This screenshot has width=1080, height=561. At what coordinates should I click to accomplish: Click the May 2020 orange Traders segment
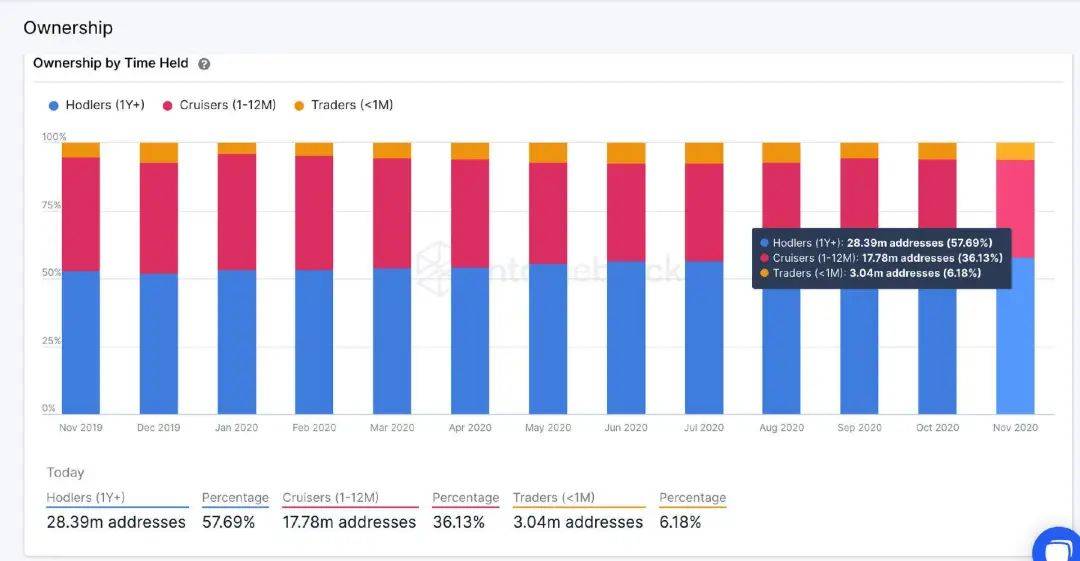548,152
